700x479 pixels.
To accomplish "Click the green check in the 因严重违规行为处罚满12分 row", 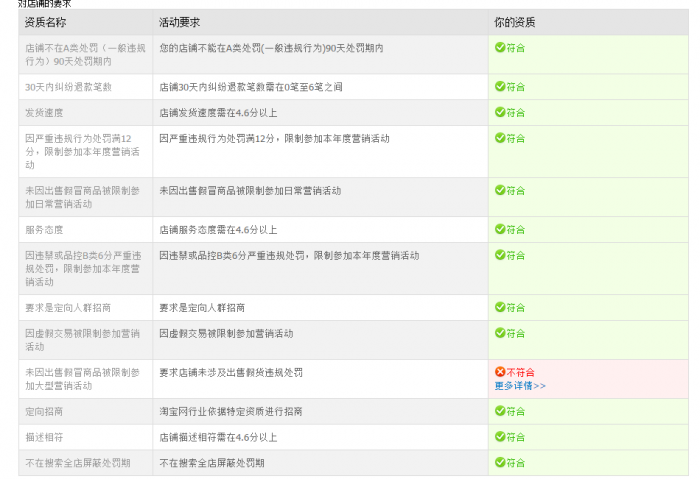I will click(x=500, y=138).
